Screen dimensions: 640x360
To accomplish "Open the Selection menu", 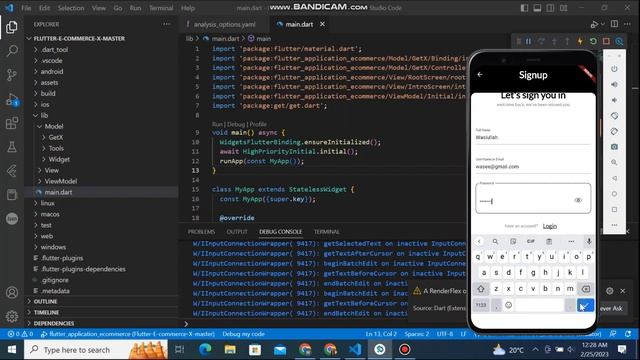I will pyautogui.click(x=71, y=8).
